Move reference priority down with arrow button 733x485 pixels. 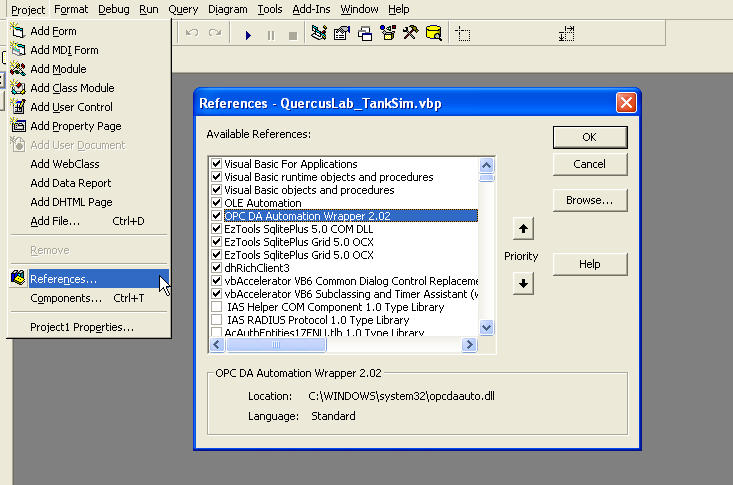pyautogui.click(x=521, y=283)
